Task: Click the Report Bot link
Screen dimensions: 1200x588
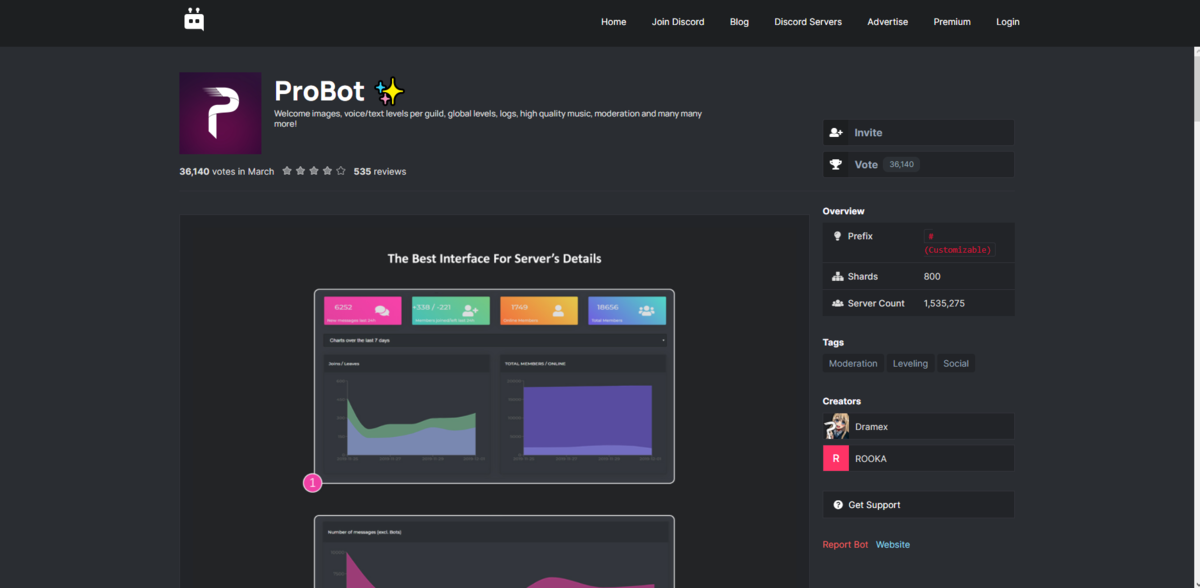Action: coord(845,545)
